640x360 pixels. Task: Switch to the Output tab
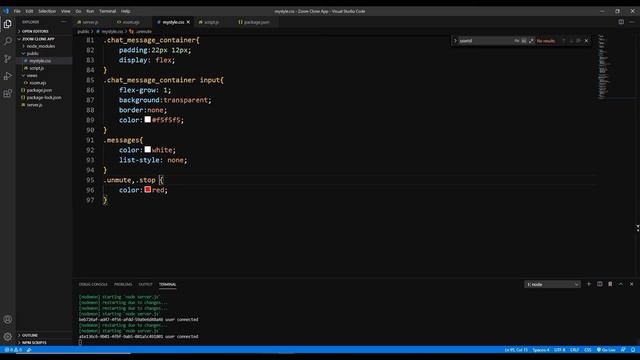coord(145,284)
